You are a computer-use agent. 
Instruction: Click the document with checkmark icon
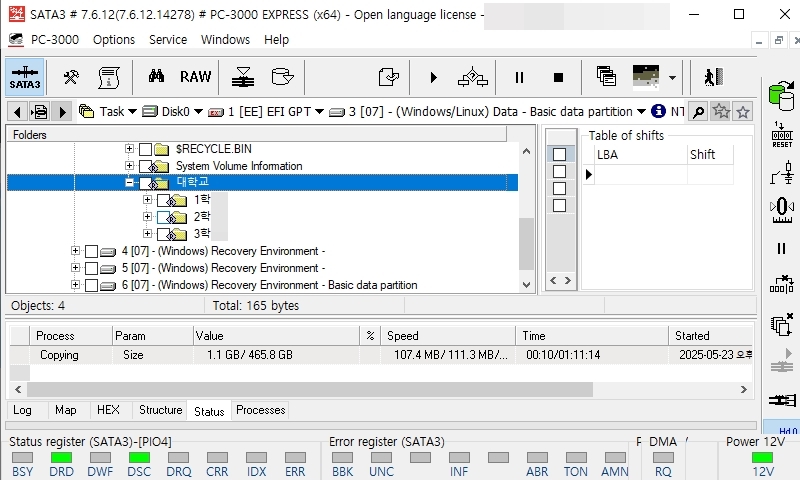coord(389,77)
